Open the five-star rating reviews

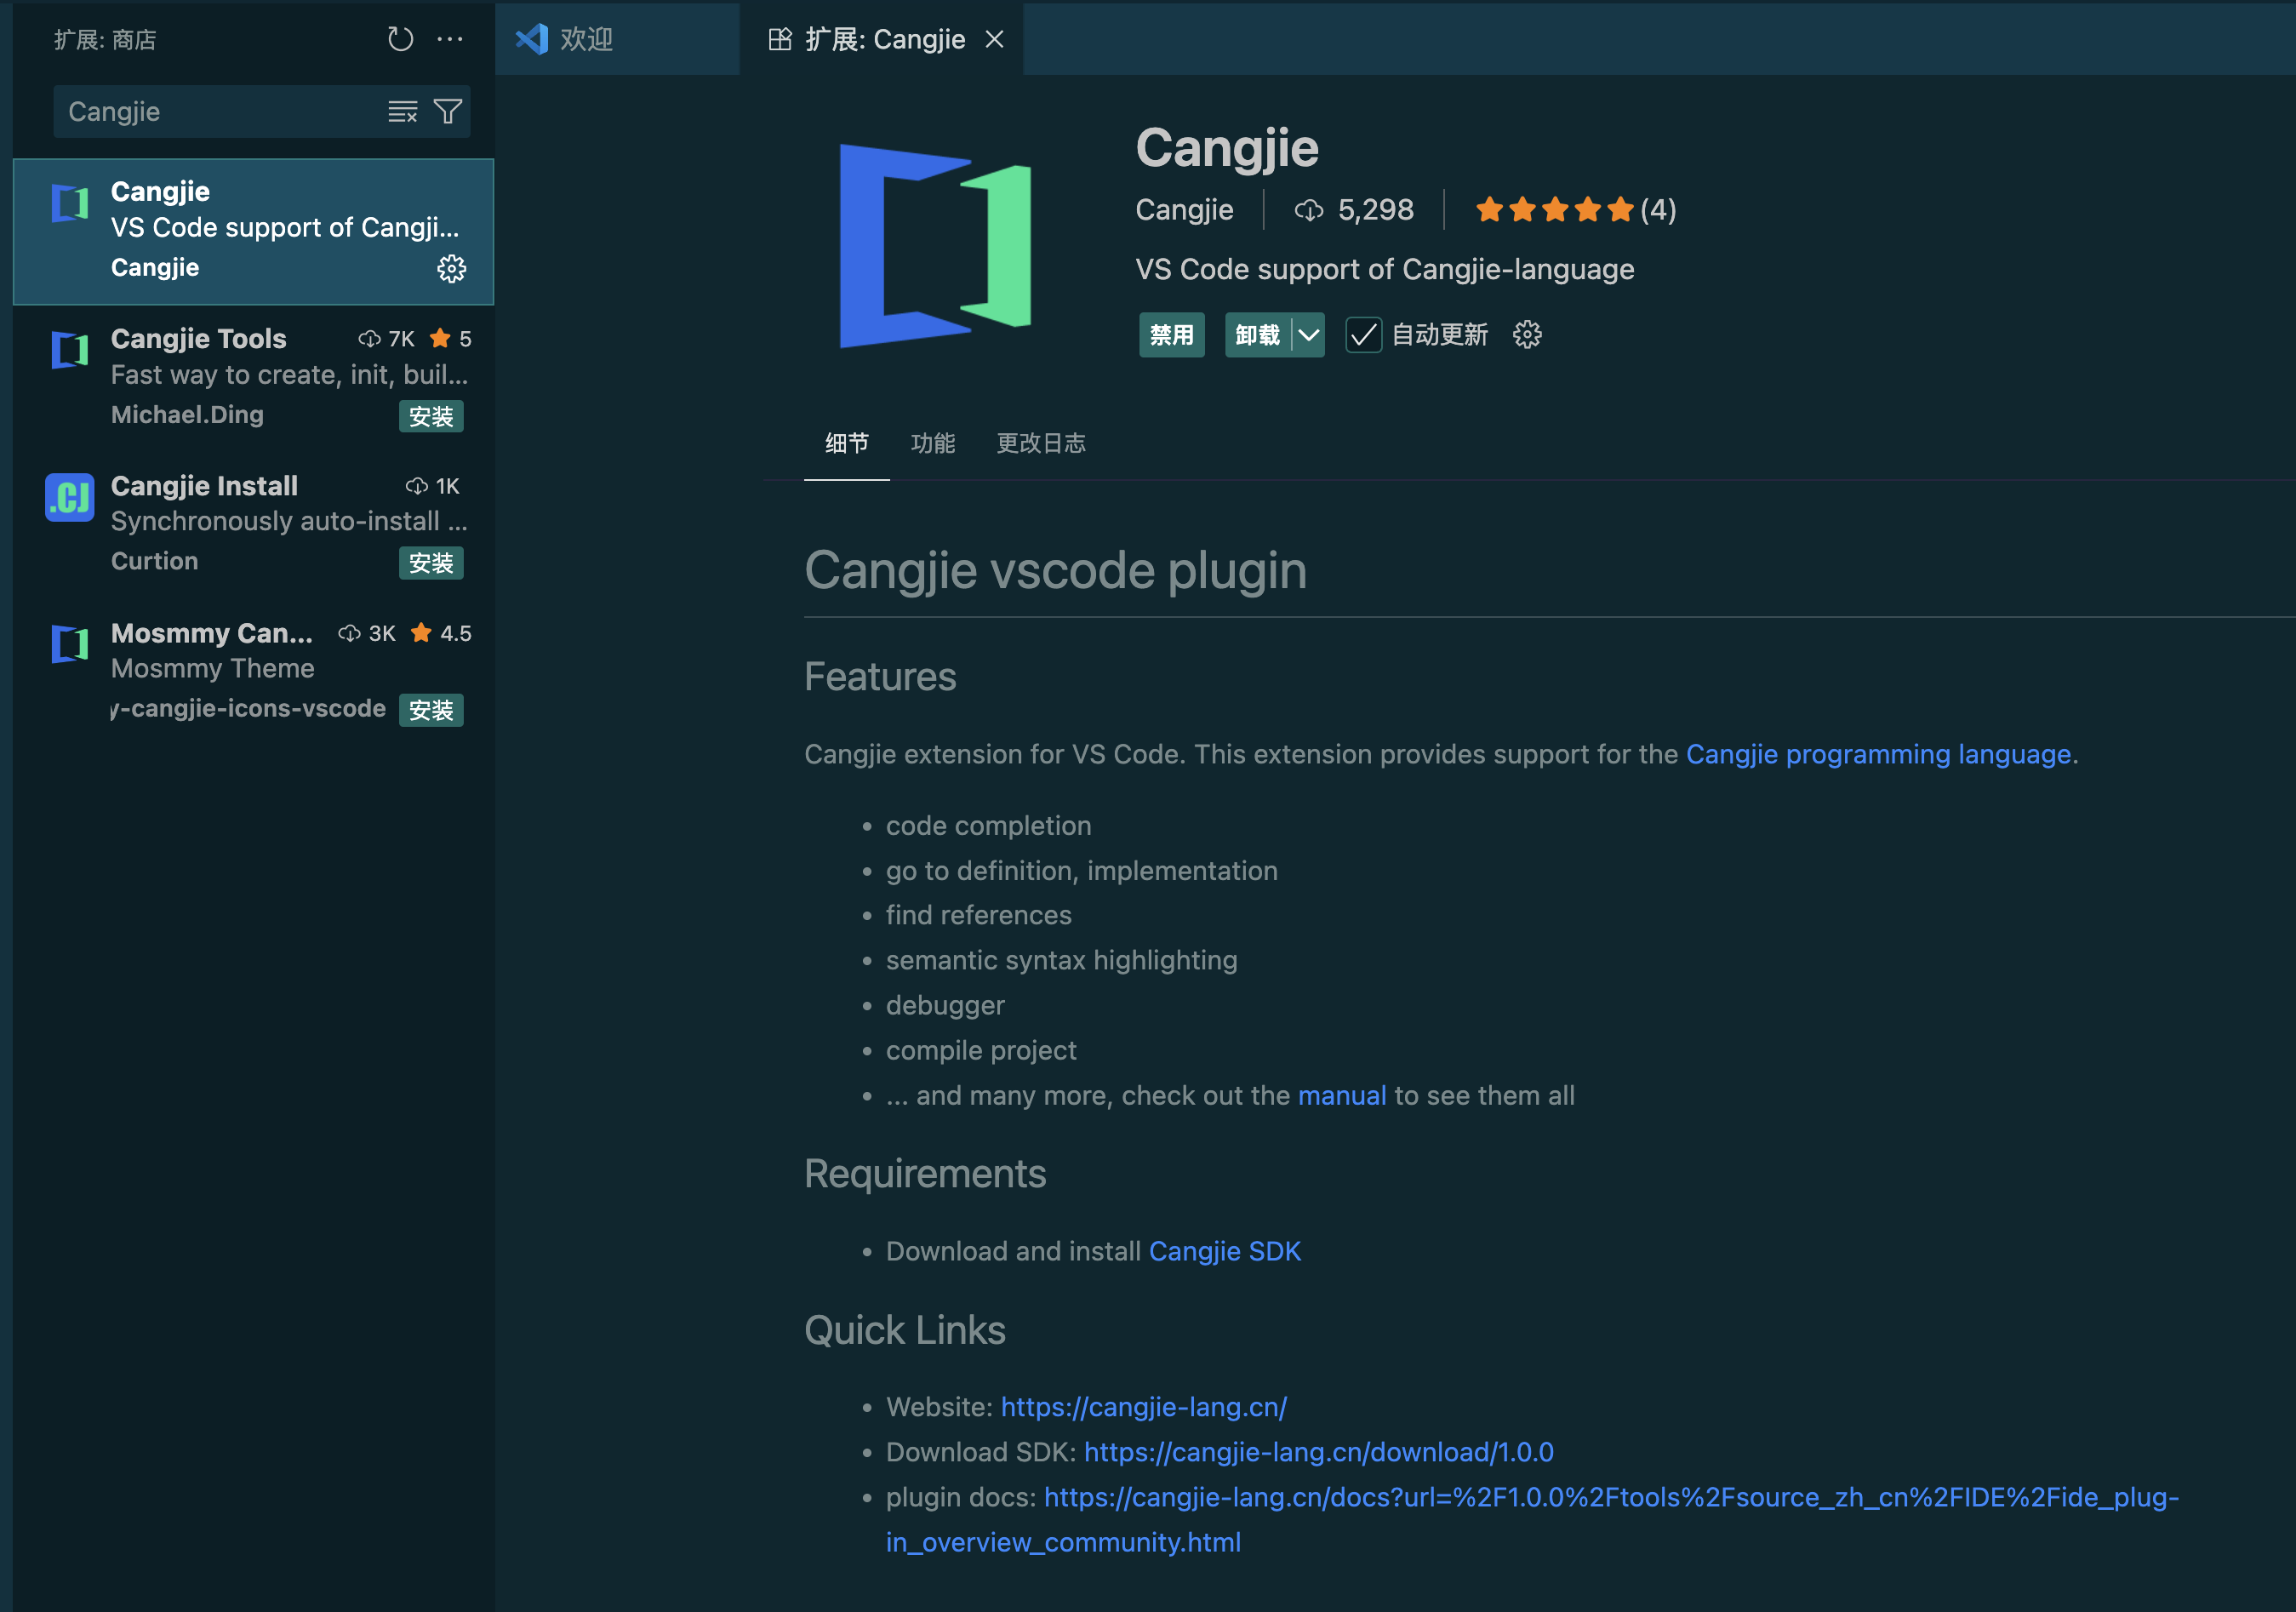[x=1576, y=210]
